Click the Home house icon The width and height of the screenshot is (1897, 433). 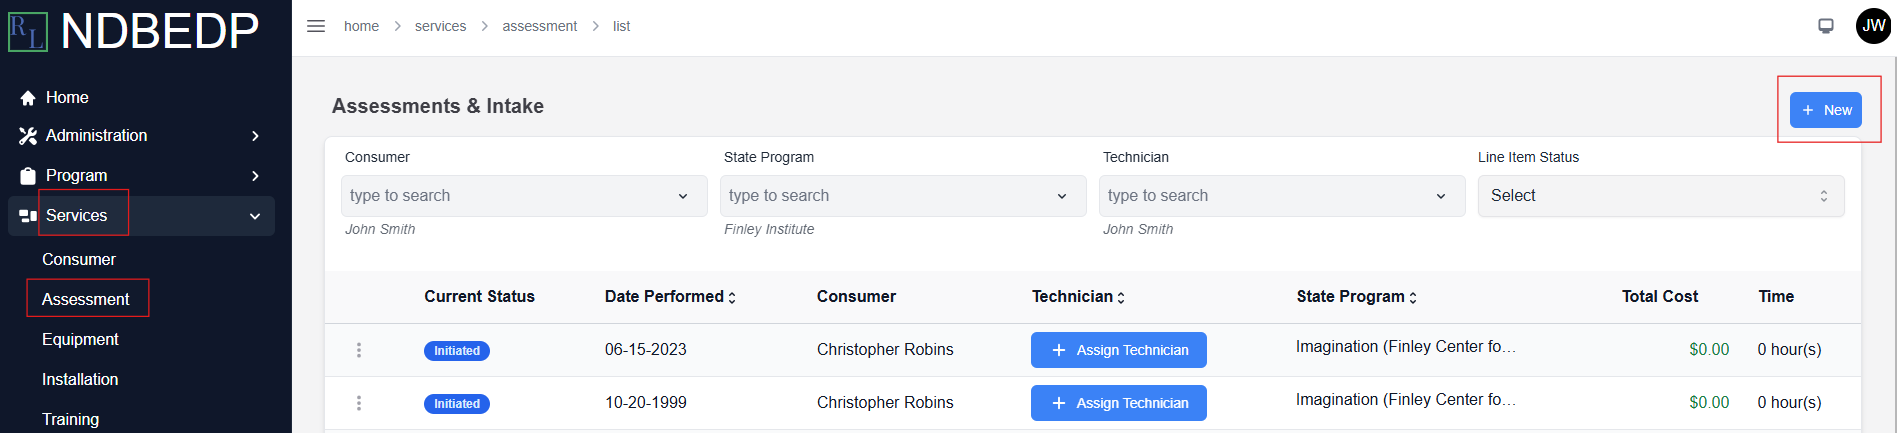pos(28,98)
